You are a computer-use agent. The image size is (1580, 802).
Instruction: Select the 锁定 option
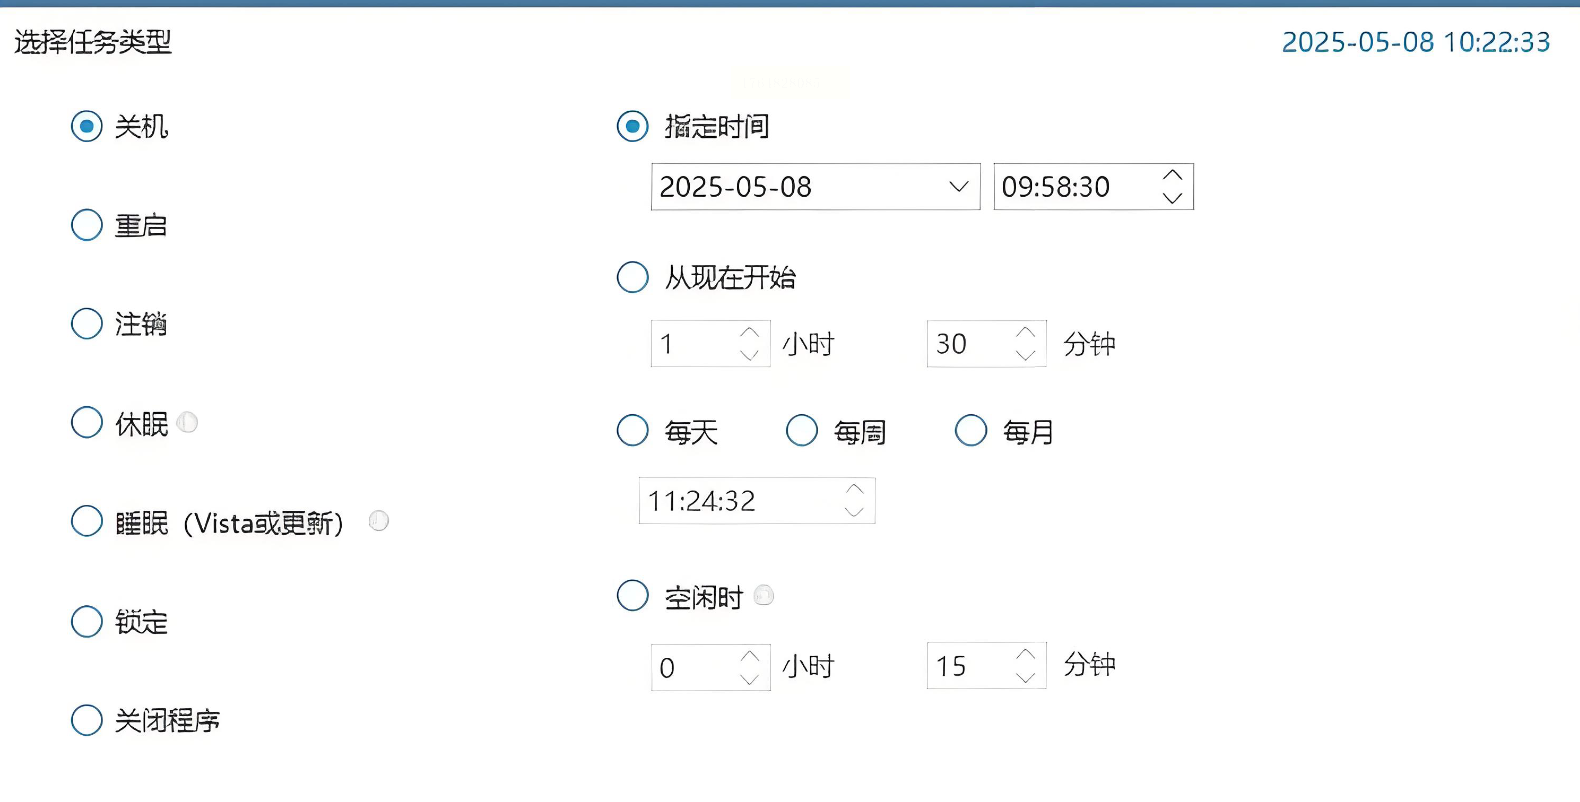click(87, 622)
